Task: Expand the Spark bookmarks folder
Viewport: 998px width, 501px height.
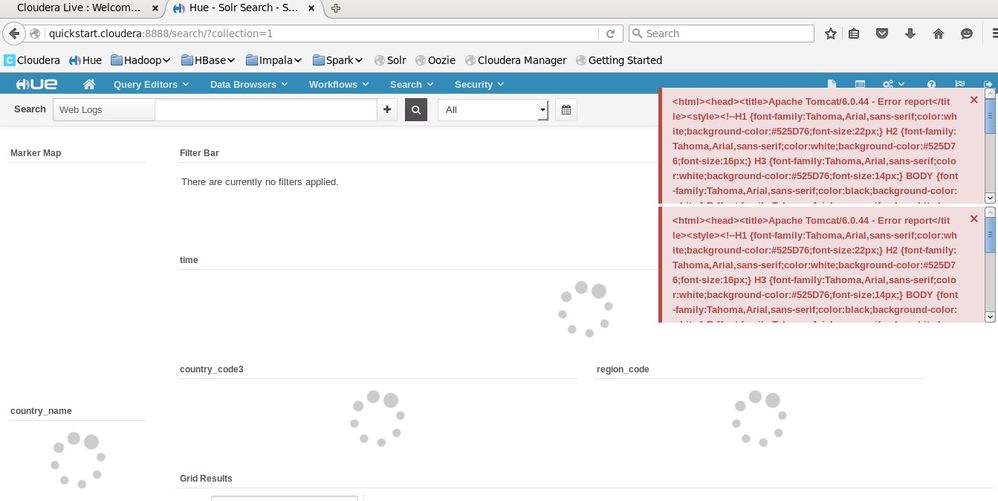Action: [338, 60]
